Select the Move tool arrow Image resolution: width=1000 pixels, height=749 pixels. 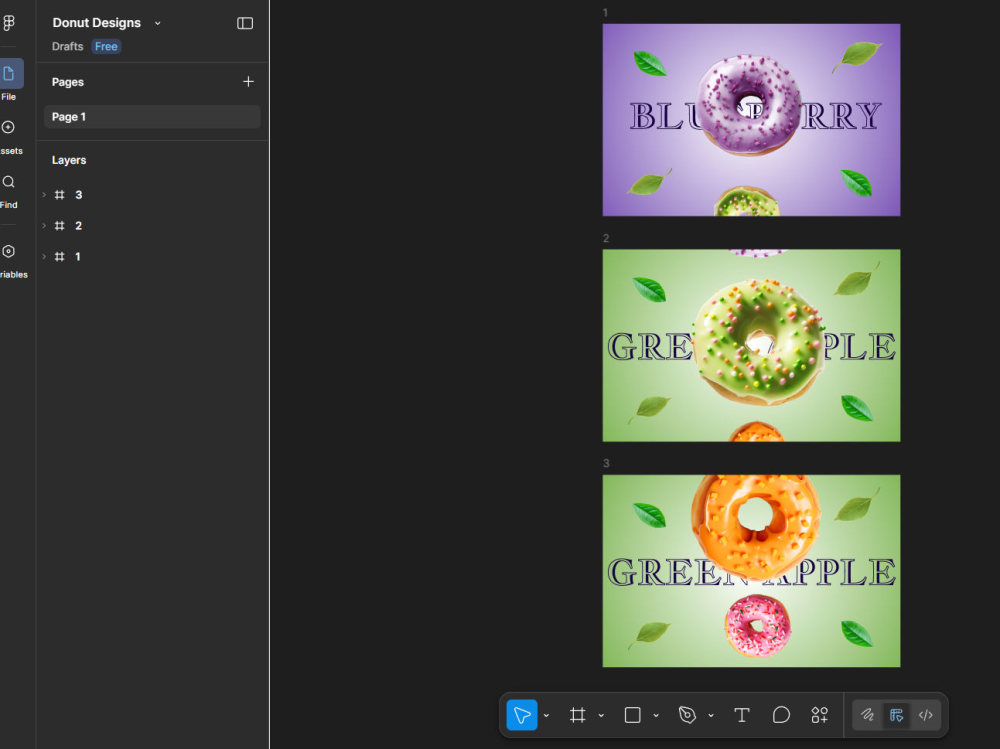point(522,715)
